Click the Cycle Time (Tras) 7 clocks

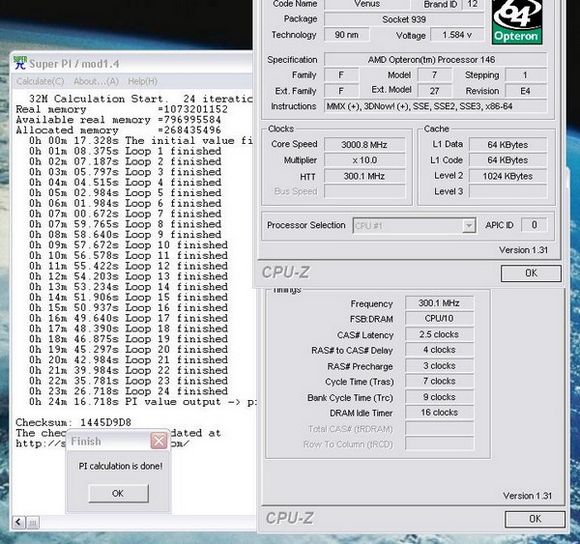(439, 381)
